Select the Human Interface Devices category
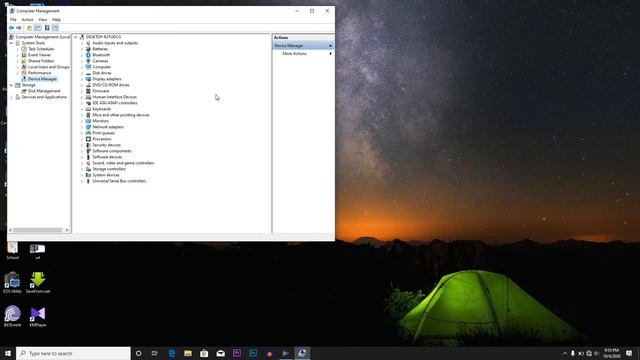Screen dimensions: 640x360 coord(114,97)
